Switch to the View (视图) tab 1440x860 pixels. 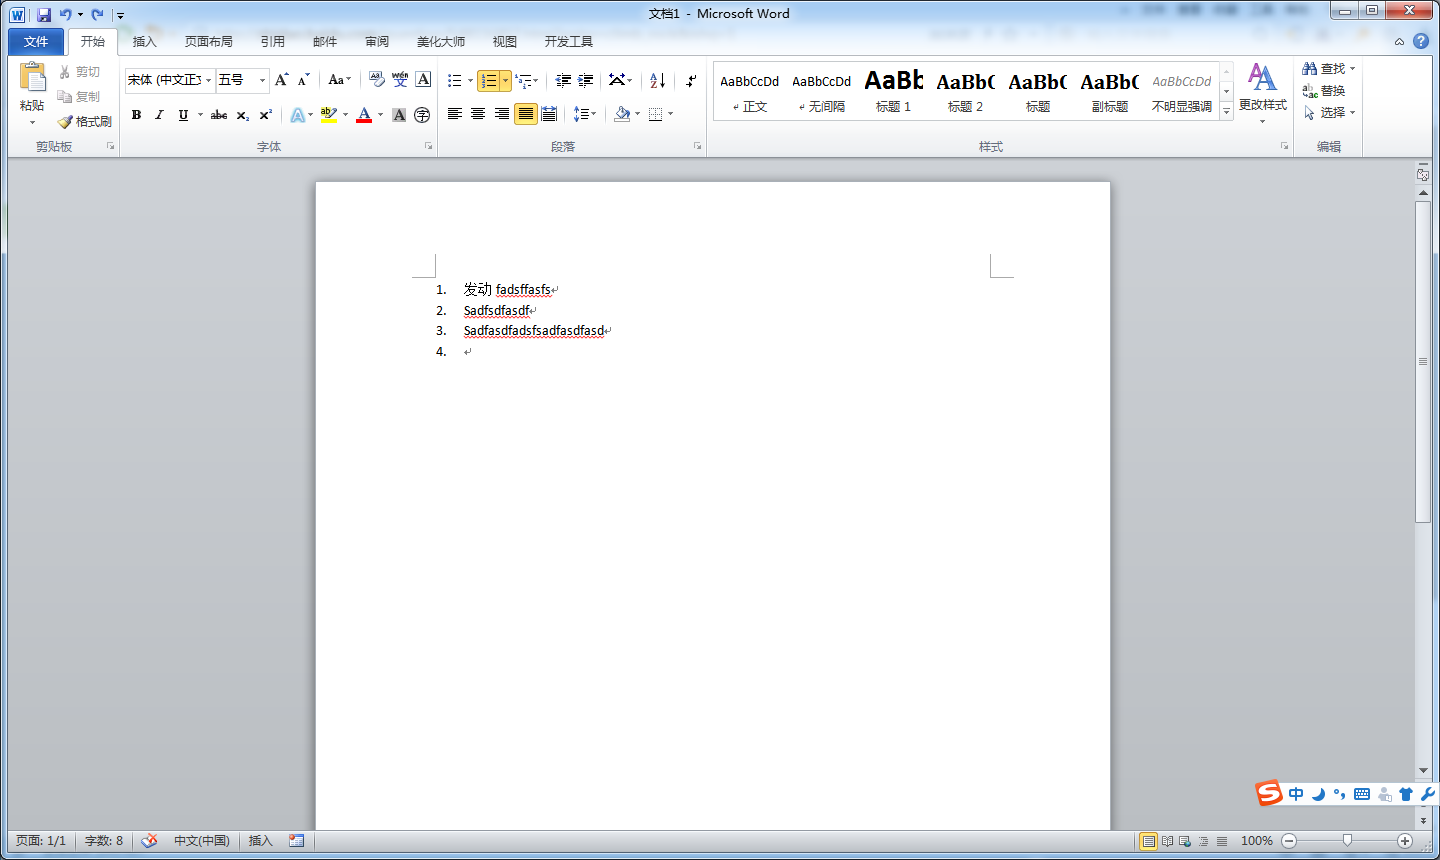505,42
